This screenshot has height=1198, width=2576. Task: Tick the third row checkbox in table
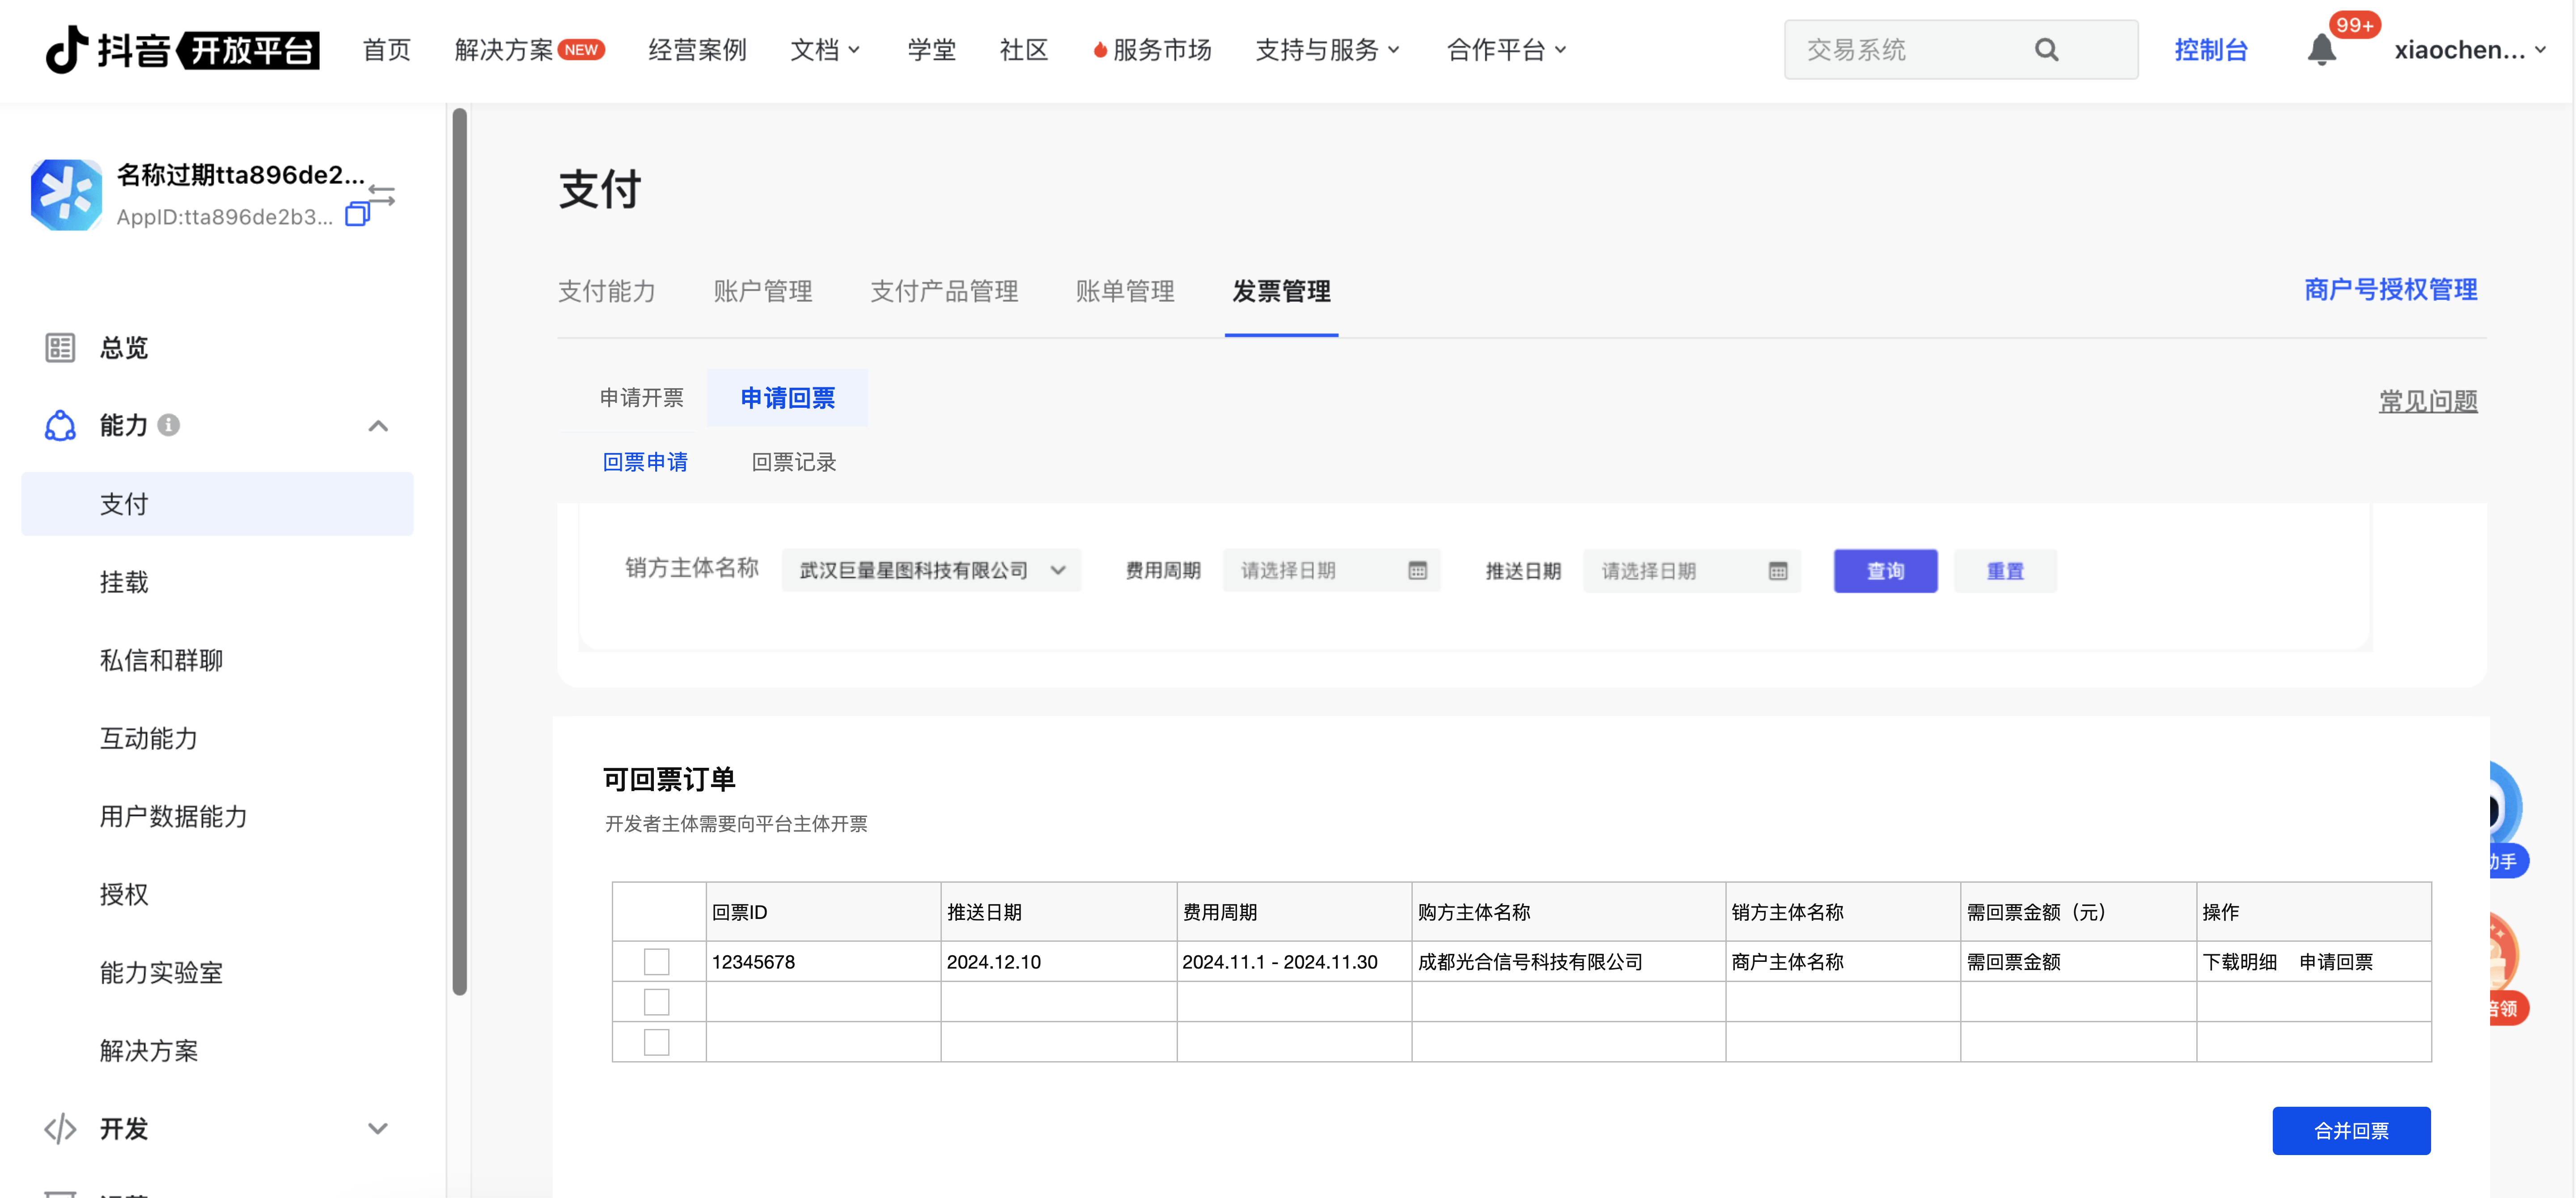coord(656,1041)
